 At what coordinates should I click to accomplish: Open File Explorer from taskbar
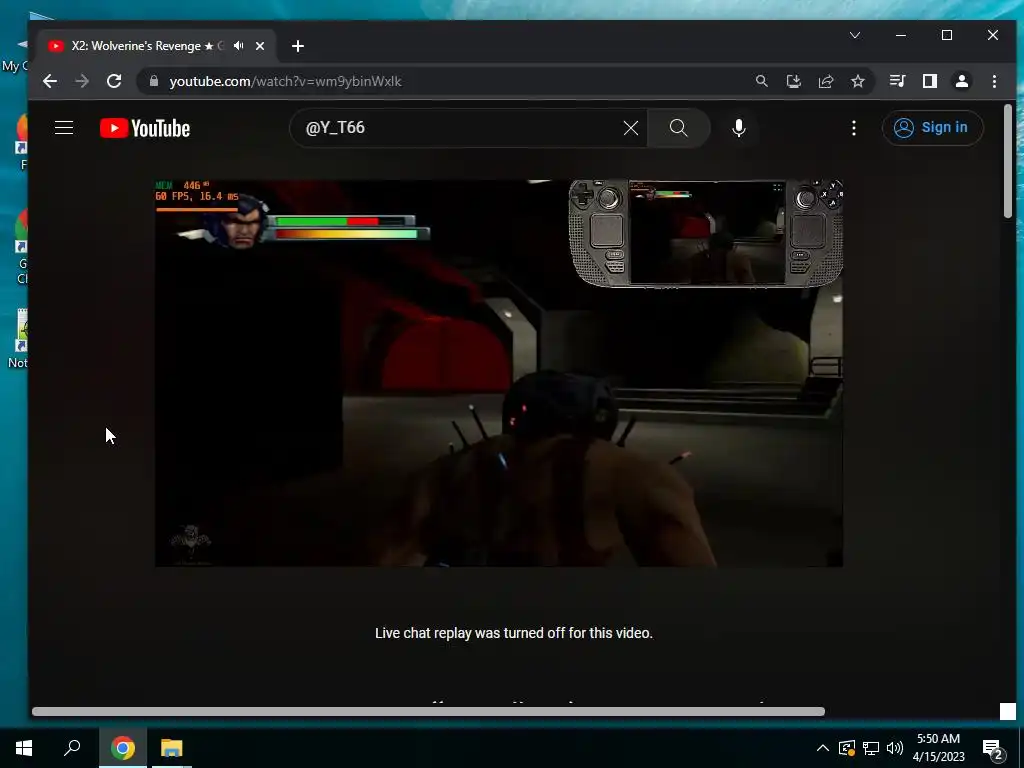(x=172, y=748)
